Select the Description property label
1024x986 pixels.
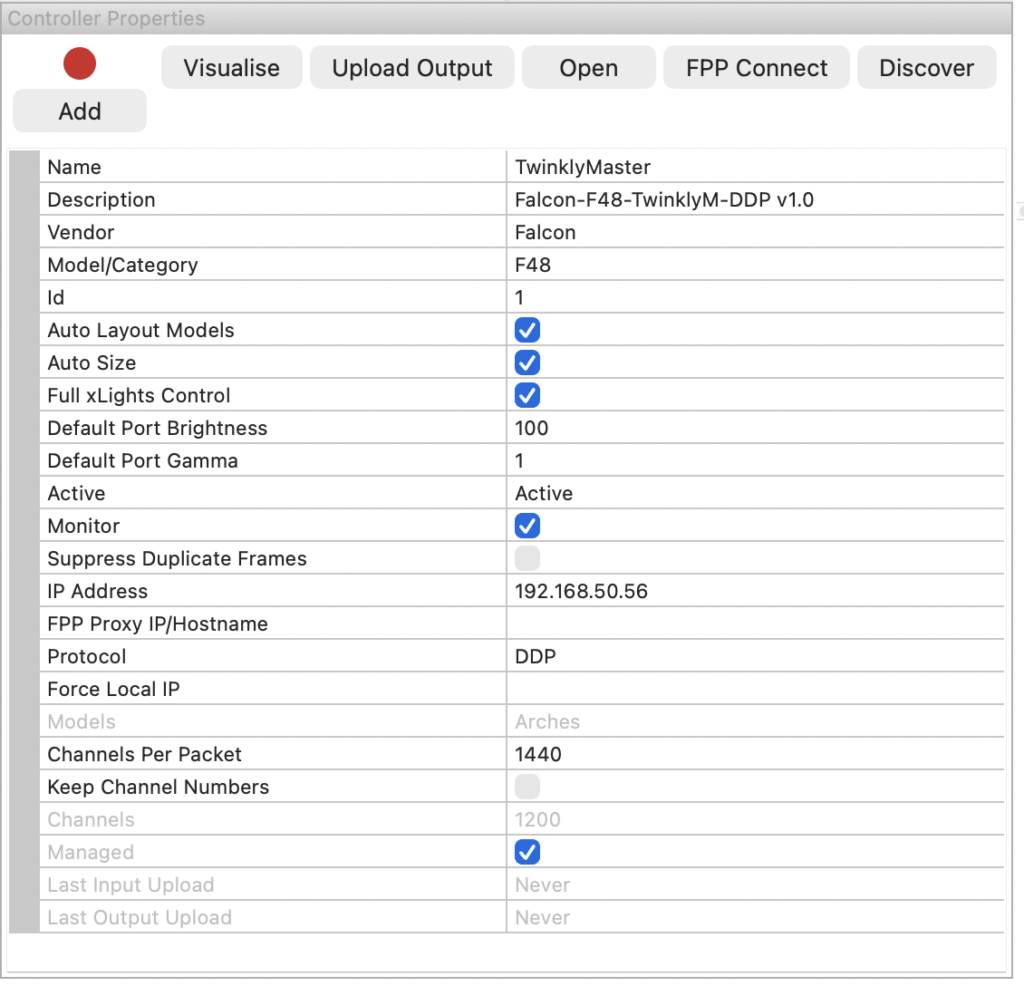pyautogui.click(x=101, y=200)
